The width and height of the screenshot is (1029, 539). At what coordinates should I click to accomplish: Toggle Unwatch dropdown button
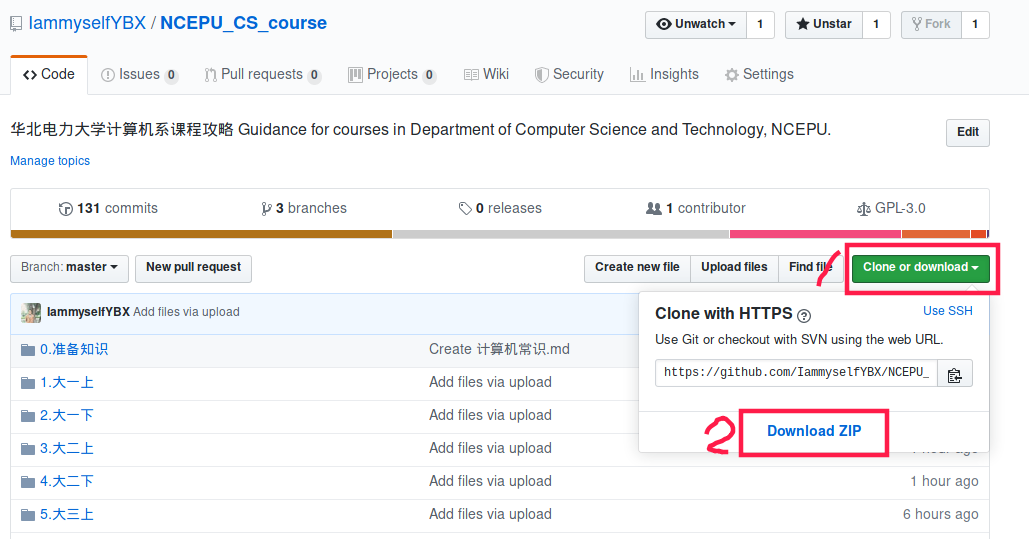696,24
